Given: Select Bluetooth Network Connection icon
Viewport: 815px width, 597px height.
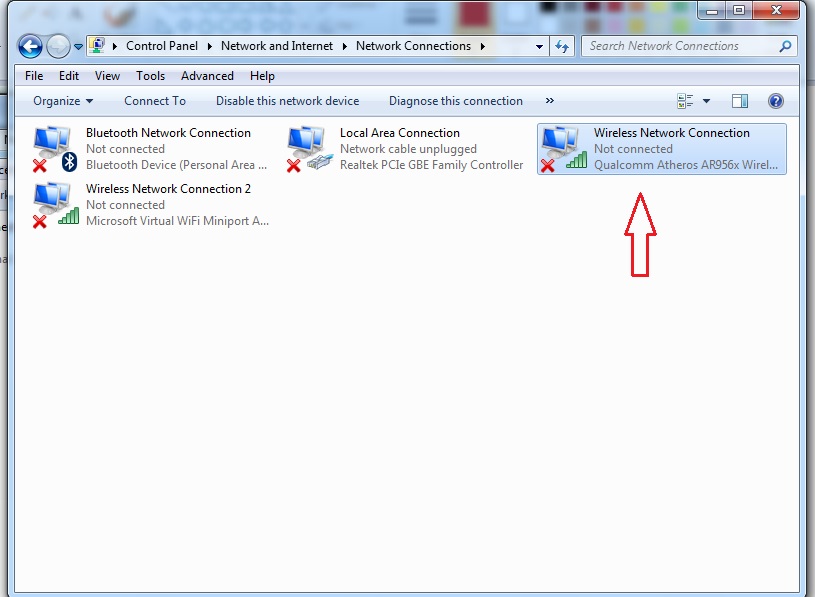Looking at the screenshot, I should (55, 149).
